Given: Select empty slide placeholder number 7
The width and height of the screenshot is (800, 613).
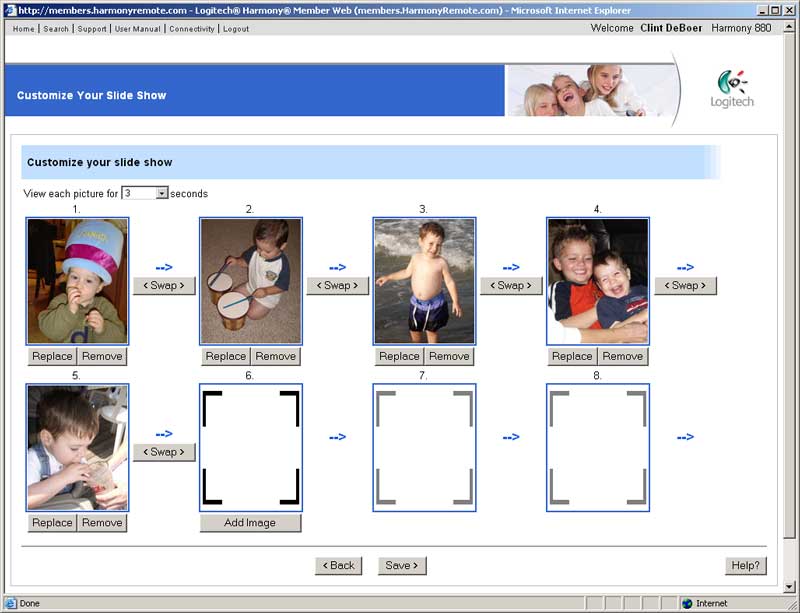Looking at the screenshot, I should point(424,447).
